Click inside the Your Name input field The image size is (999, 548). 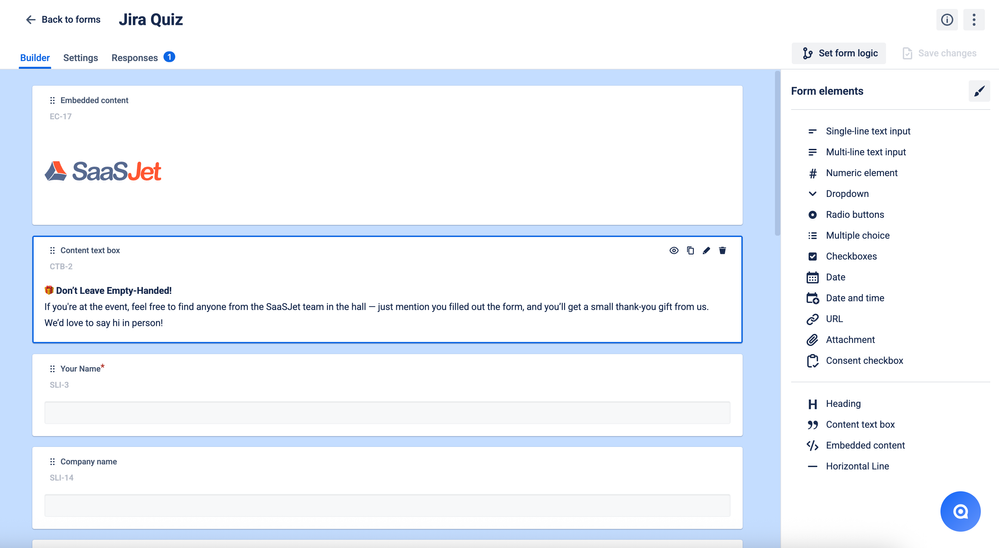(387, 413)
